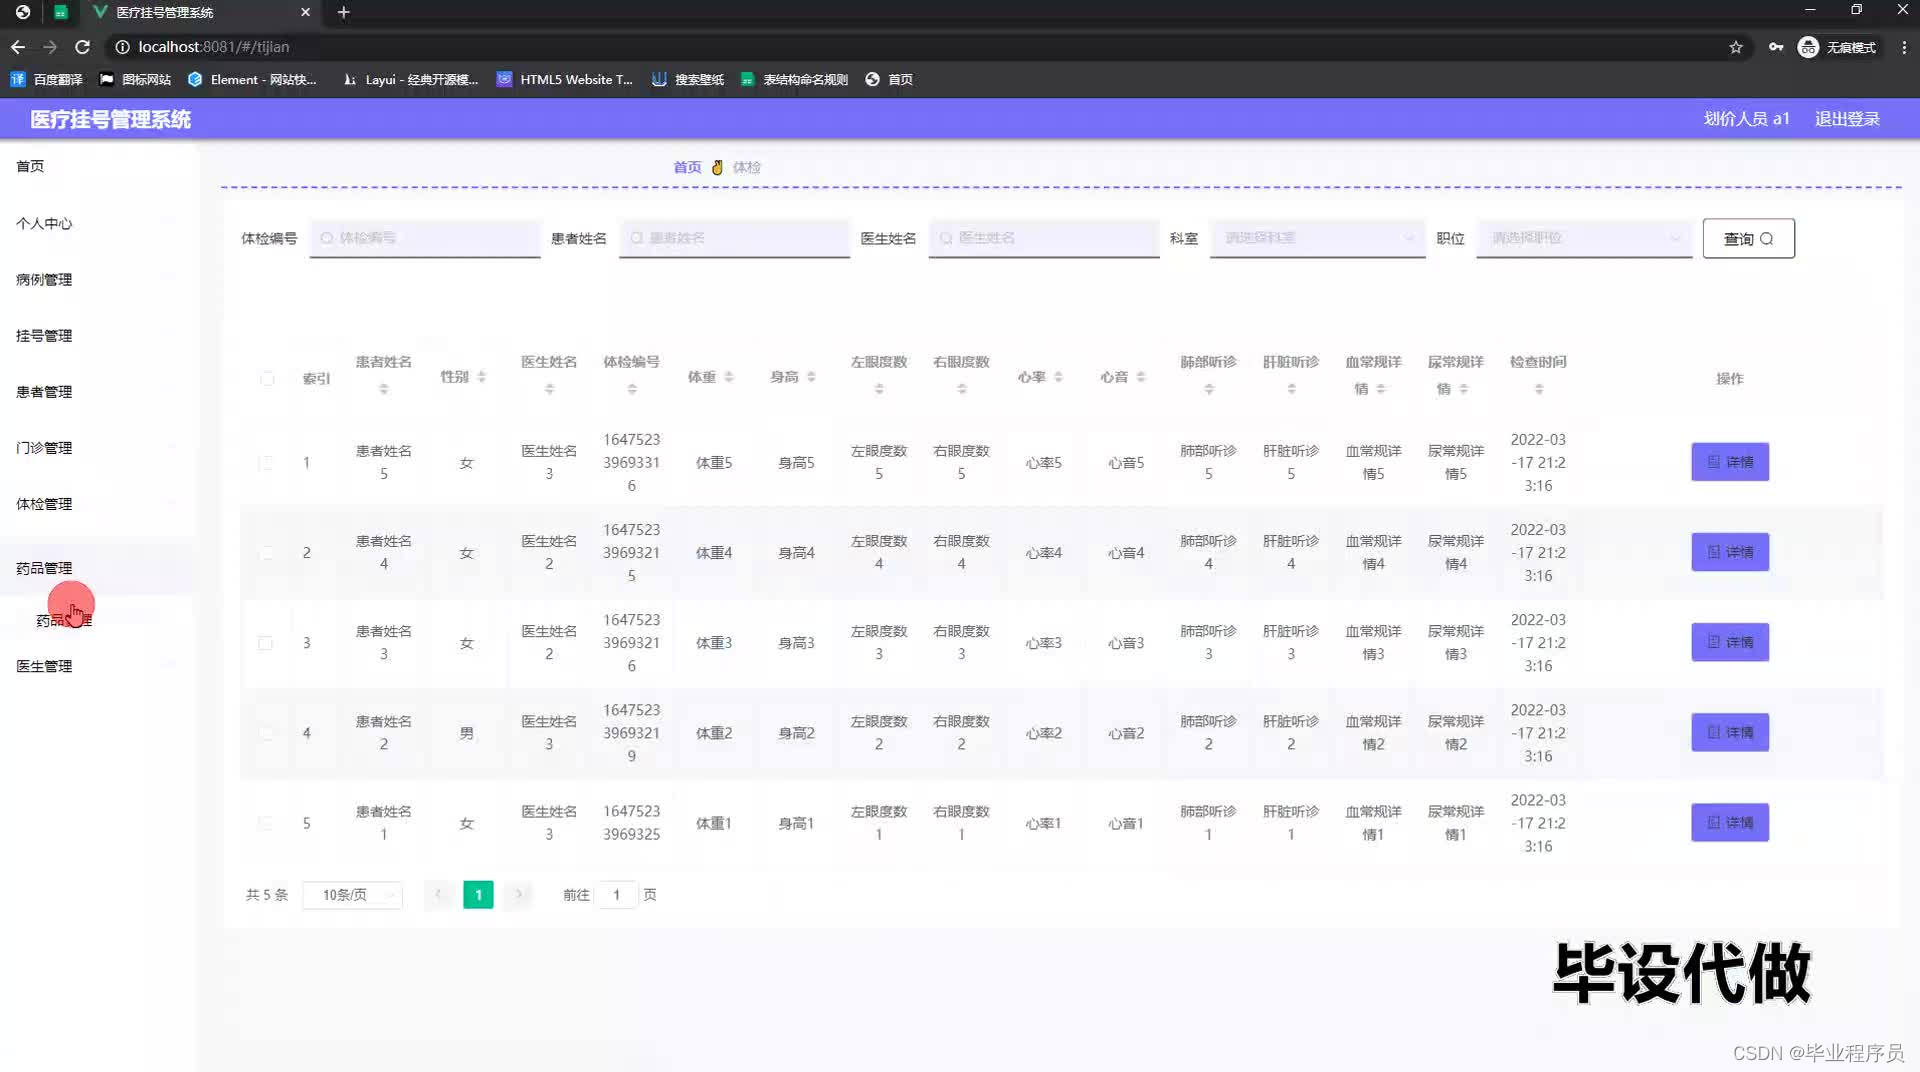The width and height of the screenshot is (1920, 1072).
Task: Open Element bookmark
Action: click(252, 79)
